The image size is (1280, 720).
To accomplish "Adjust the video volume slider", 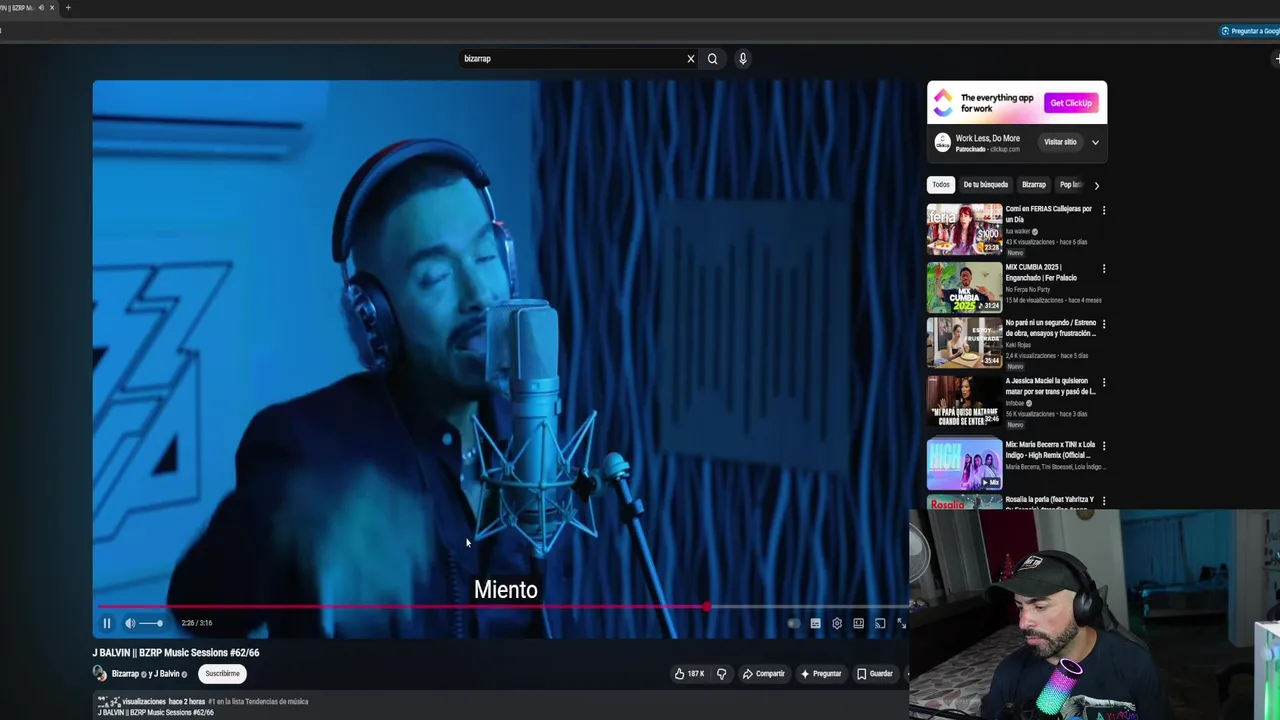I will pos(151,623).
